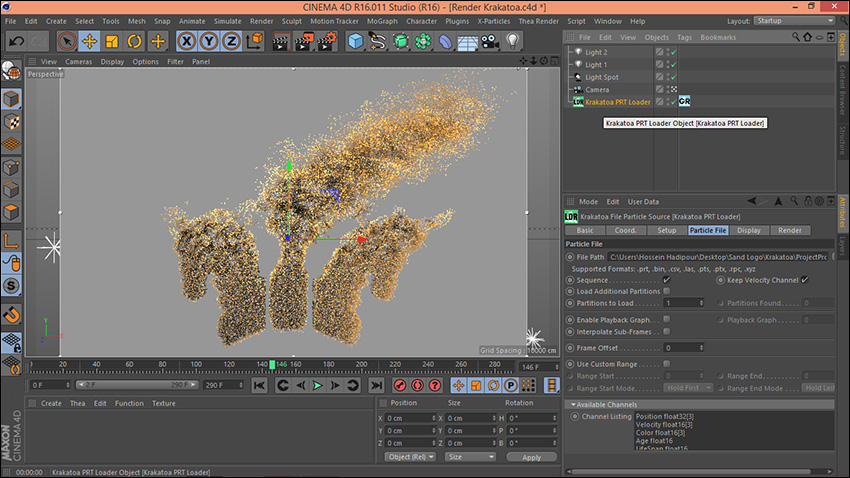Click the Make Editable icon

[x=11, y=71]
